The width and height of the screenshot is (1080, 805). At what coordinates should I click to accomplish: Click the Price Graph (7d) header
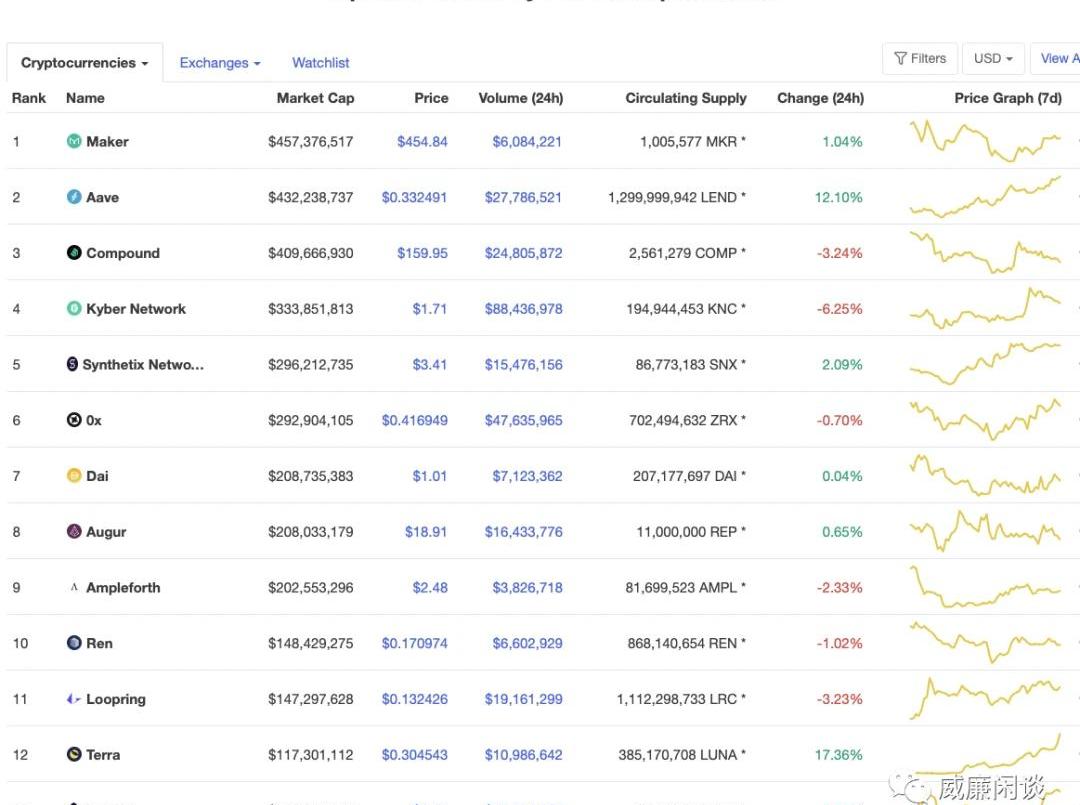(x=1008, y=98)
